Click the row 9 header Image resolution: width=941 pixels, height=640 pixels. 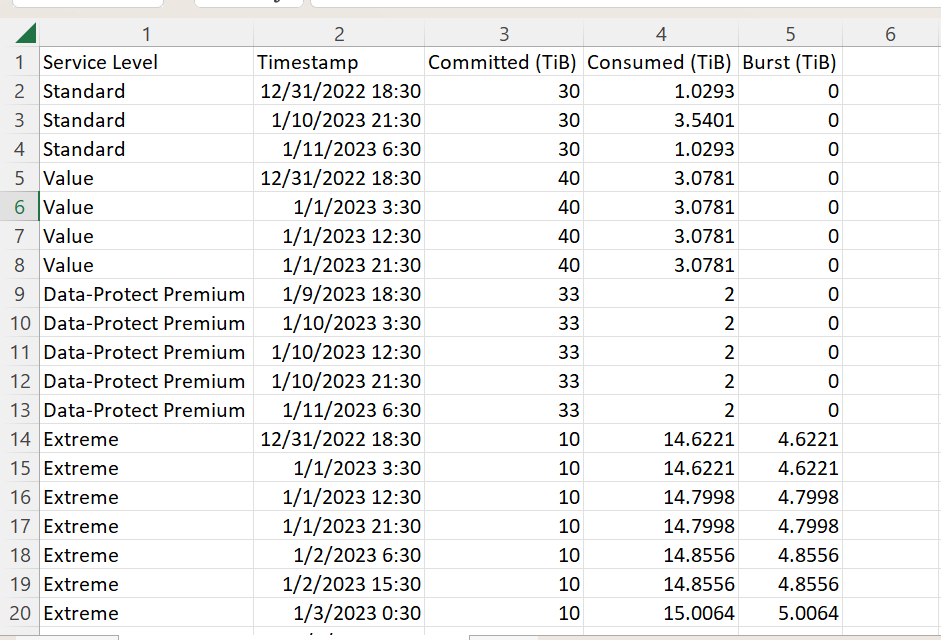point(19,294)
